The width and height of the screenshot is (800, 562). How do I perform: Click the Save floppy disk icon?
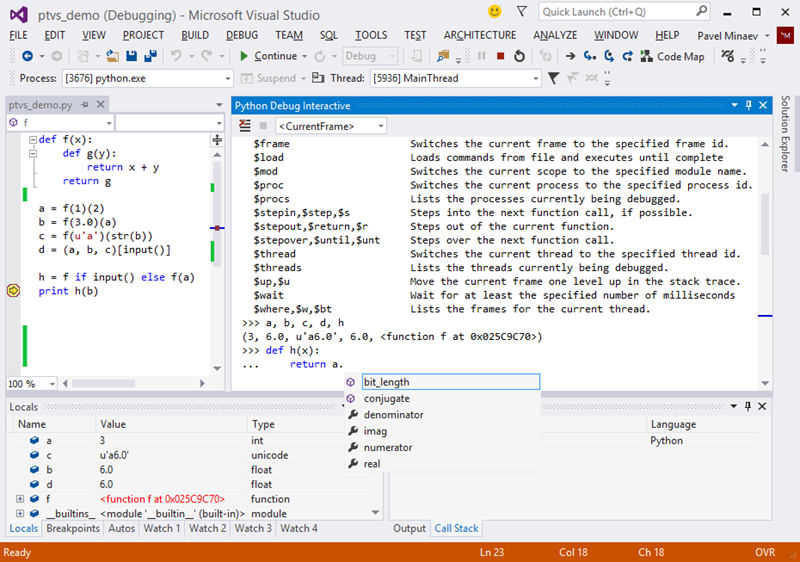[x=132, y=56]
